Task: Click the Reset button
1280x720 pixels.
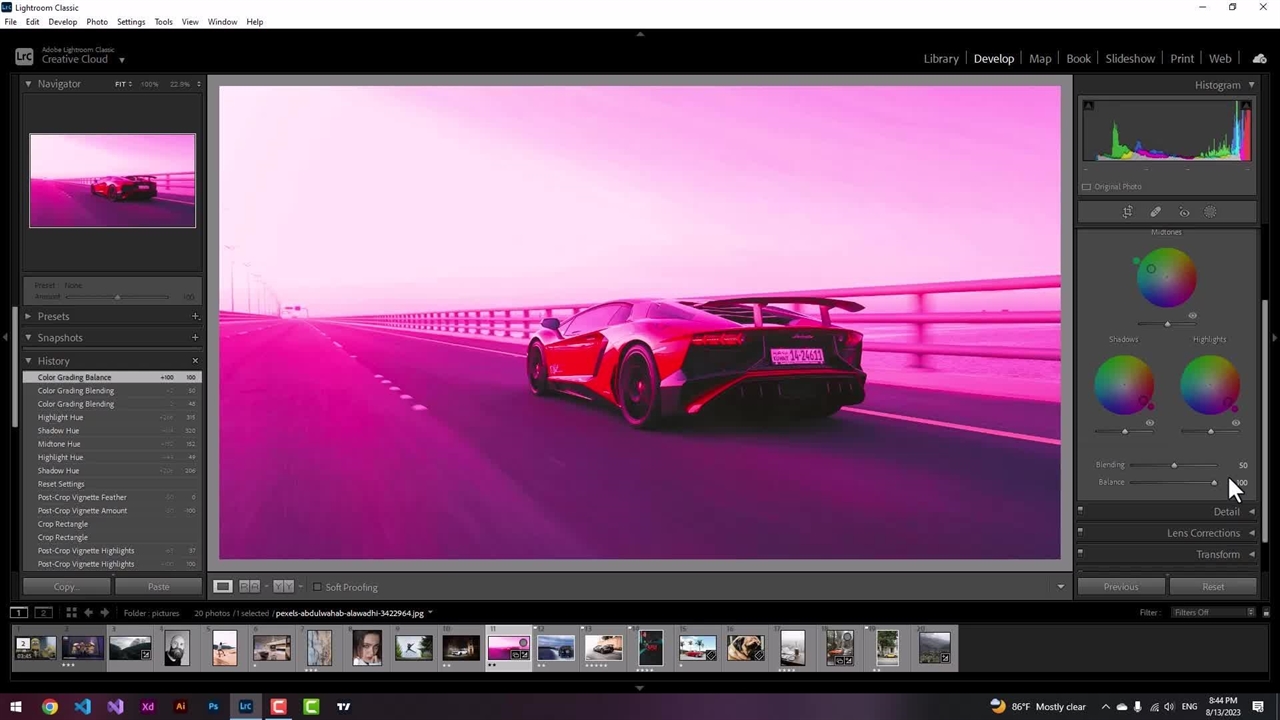Action: tap(1212, 587)
